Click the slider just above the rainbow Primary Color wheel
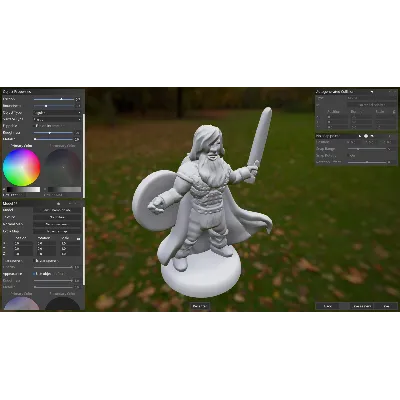 pyautogui.click(x=54, y=139)
